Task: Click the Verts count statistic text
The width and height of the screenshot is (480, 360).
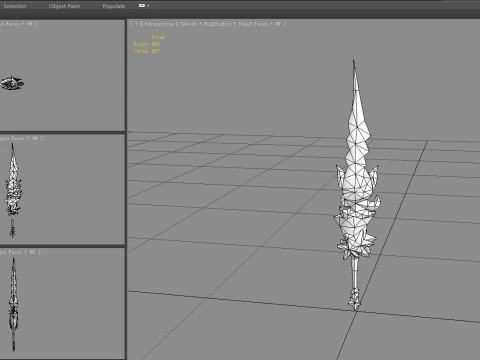Action: [147, 51]
